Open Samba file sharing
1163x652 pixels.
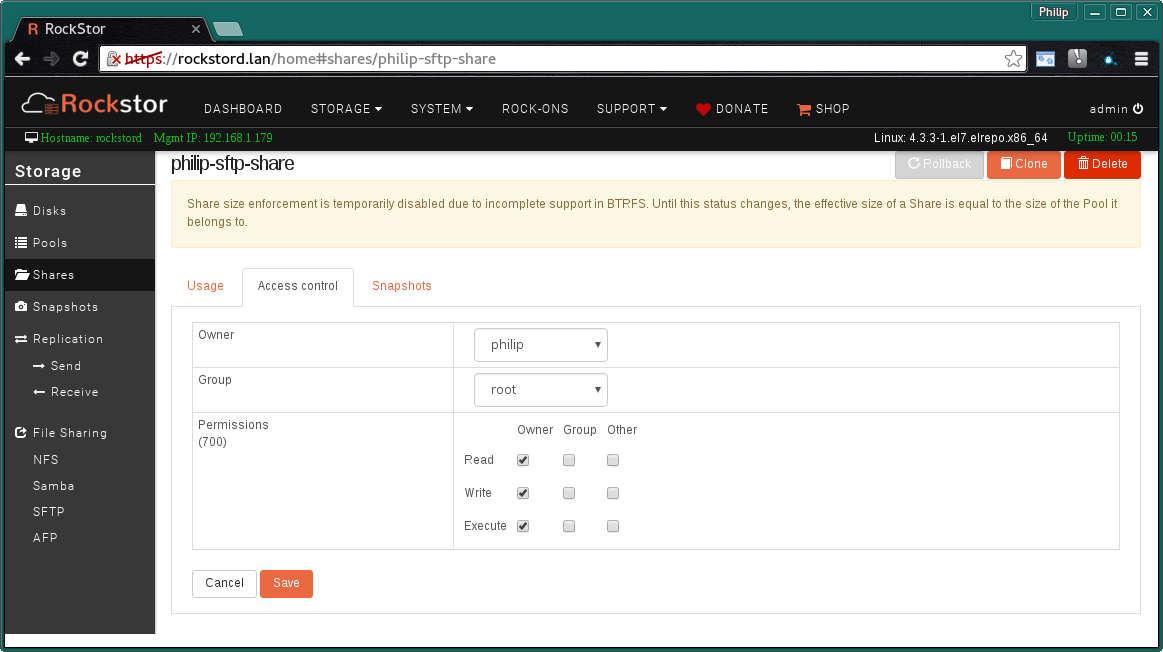[x=53, y=486]
